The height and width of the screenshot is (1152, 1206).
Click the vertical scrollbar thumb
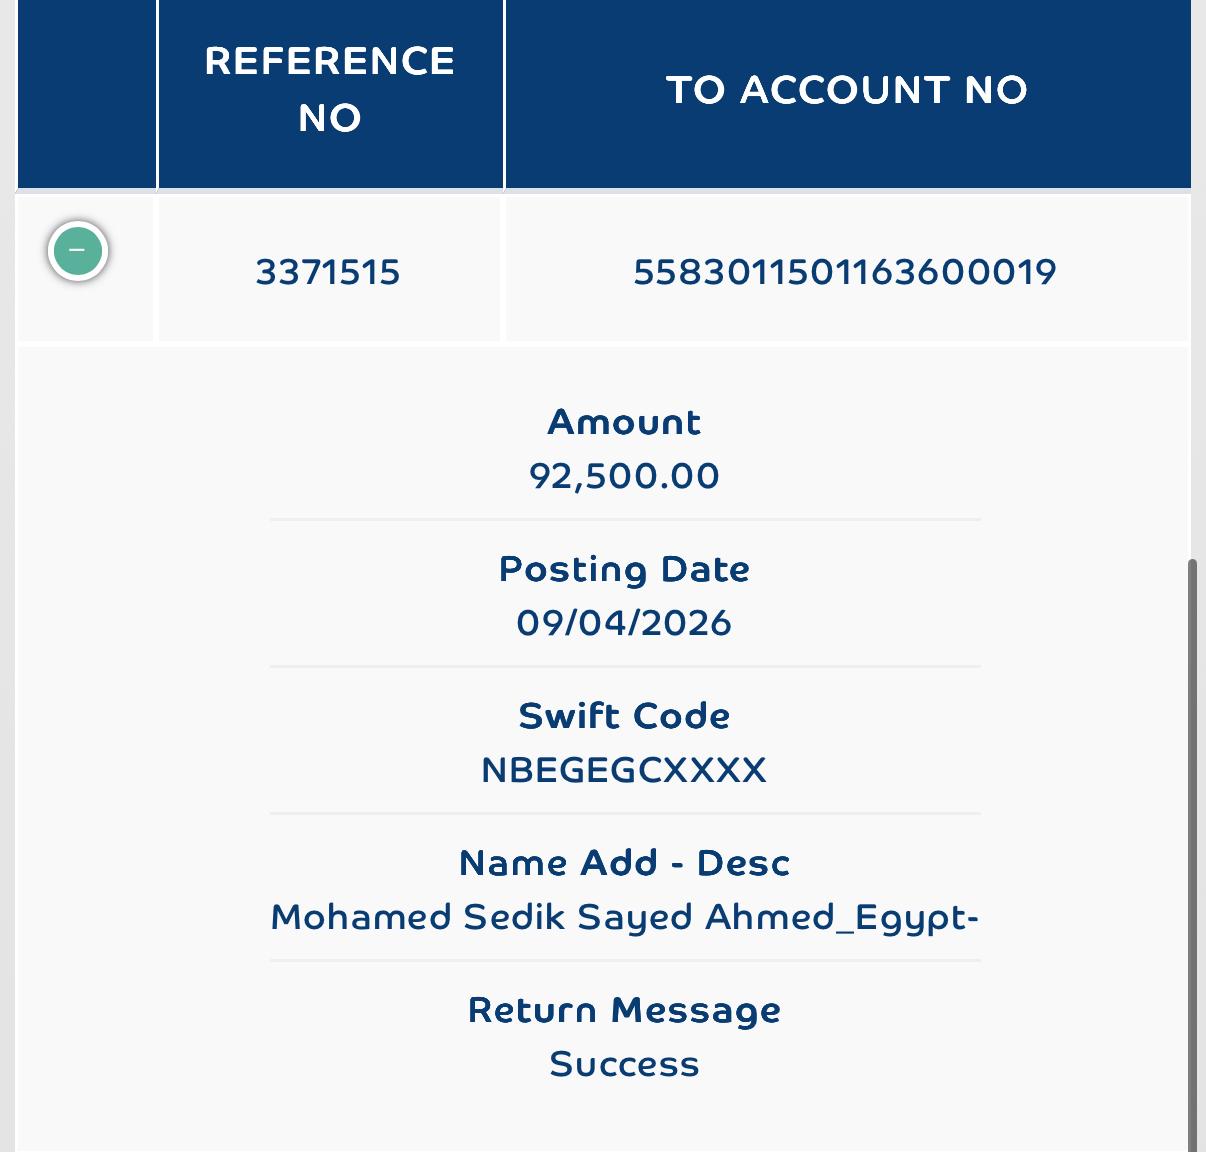coord(1192,855)
